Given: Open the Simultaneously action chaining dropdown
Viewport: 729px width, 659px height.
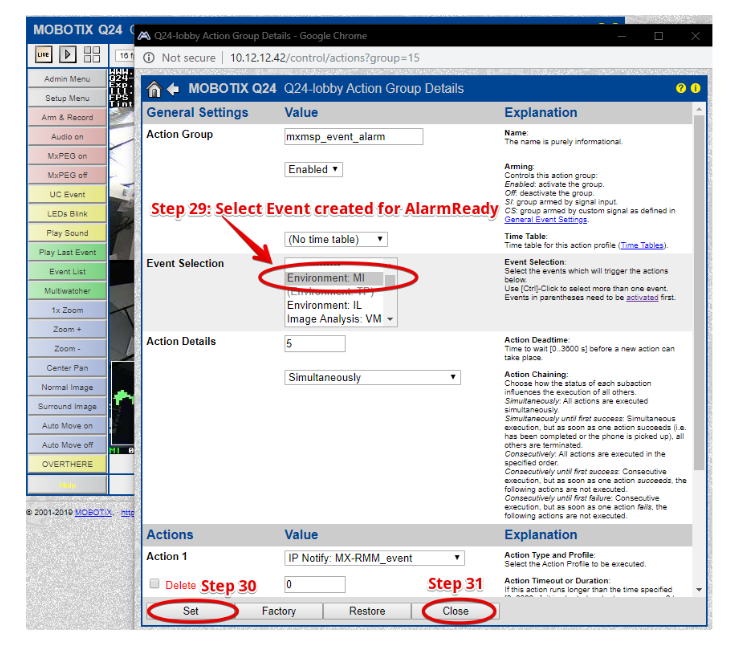Looking at the screenshot, I should point(372,377).
